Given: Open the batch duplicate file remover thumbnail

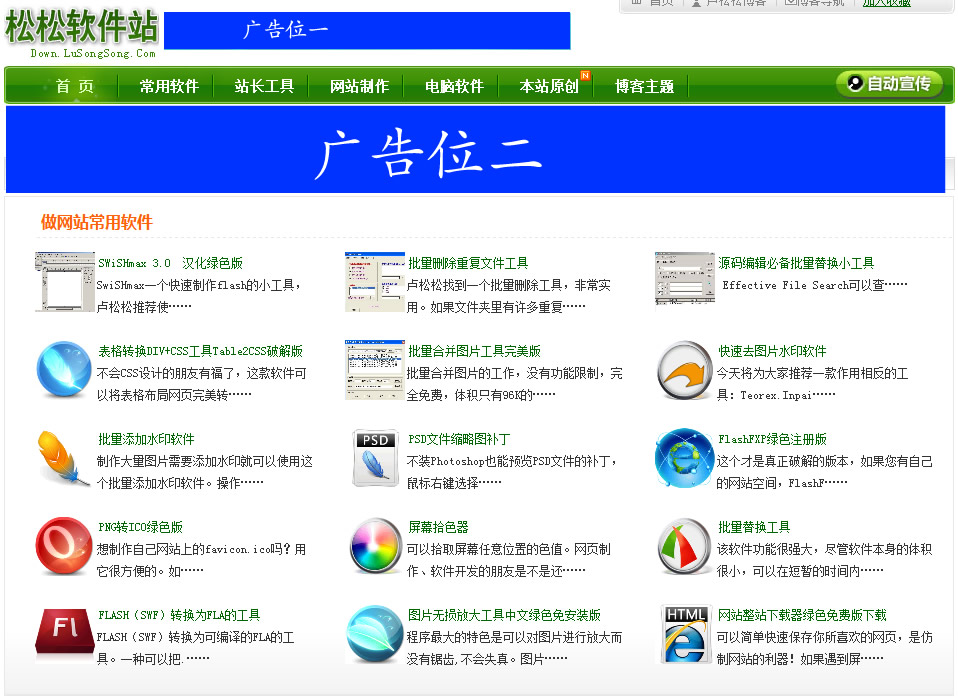Looking at the screenshot, I should pyautogui.click(x=375, y=282).
